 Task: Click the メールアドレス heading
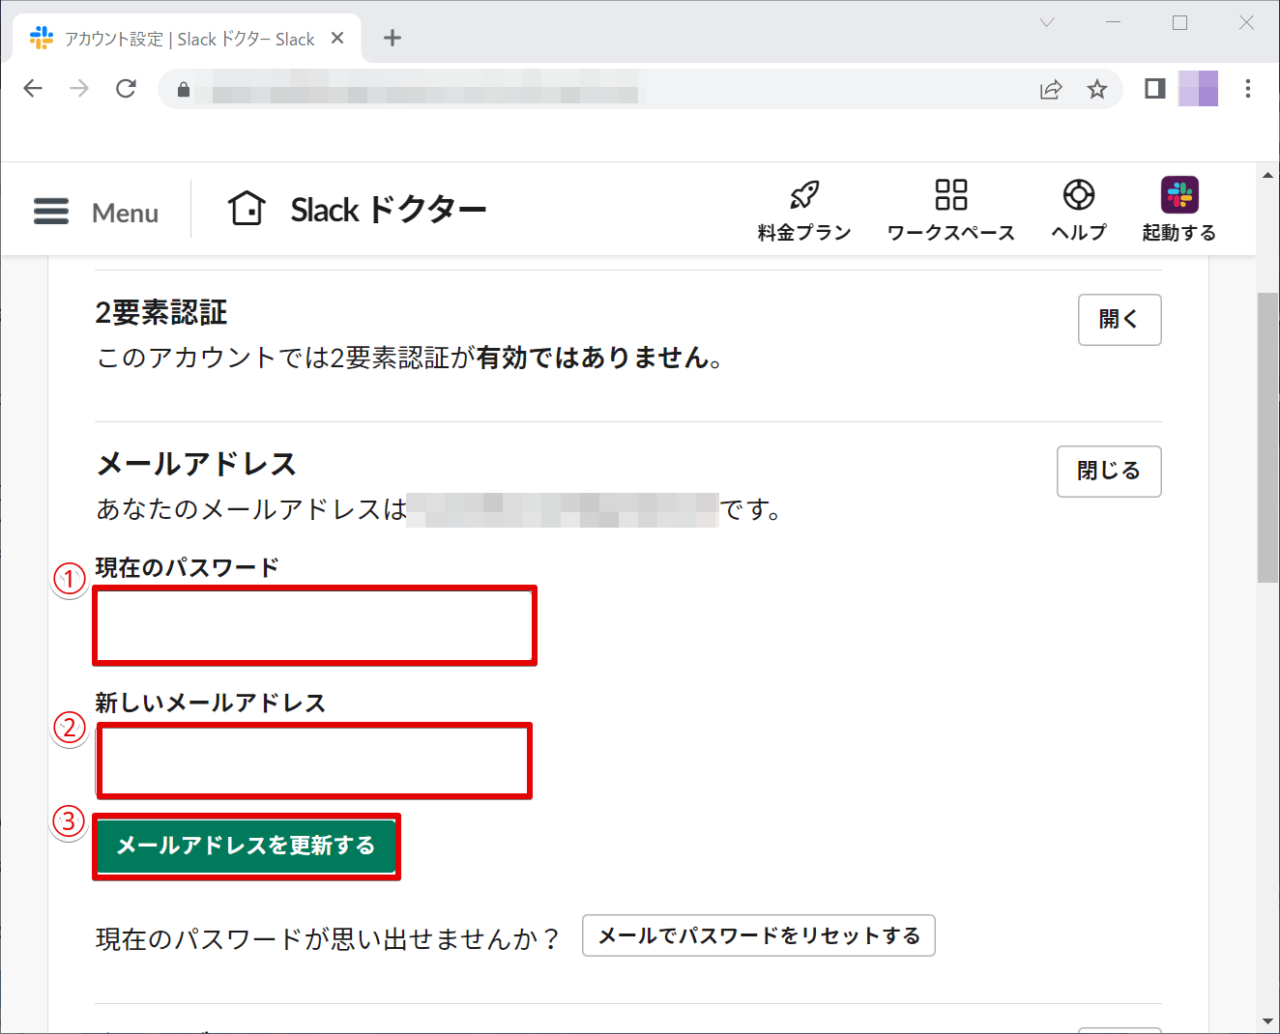point(196,464)
